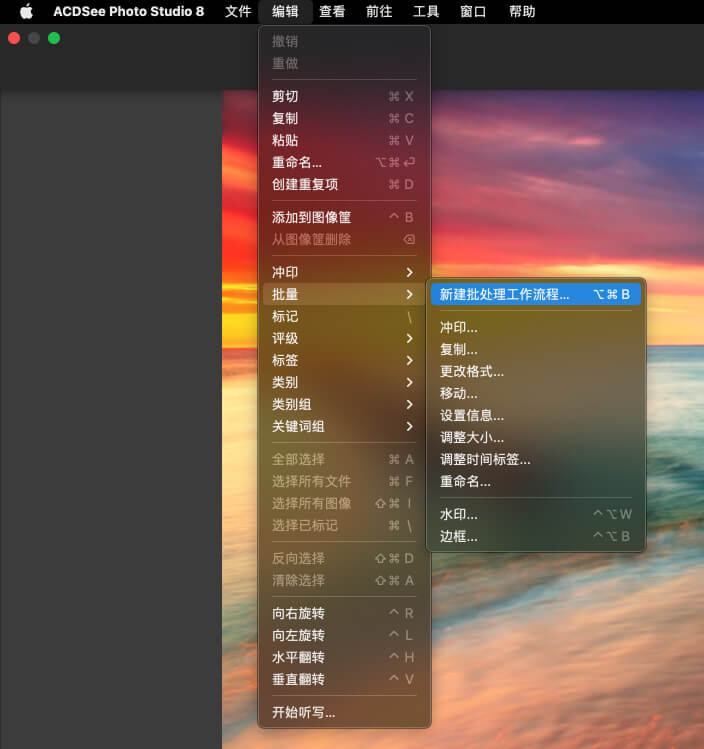Select 重命名... in the edit menu

(x=344, y=162)
